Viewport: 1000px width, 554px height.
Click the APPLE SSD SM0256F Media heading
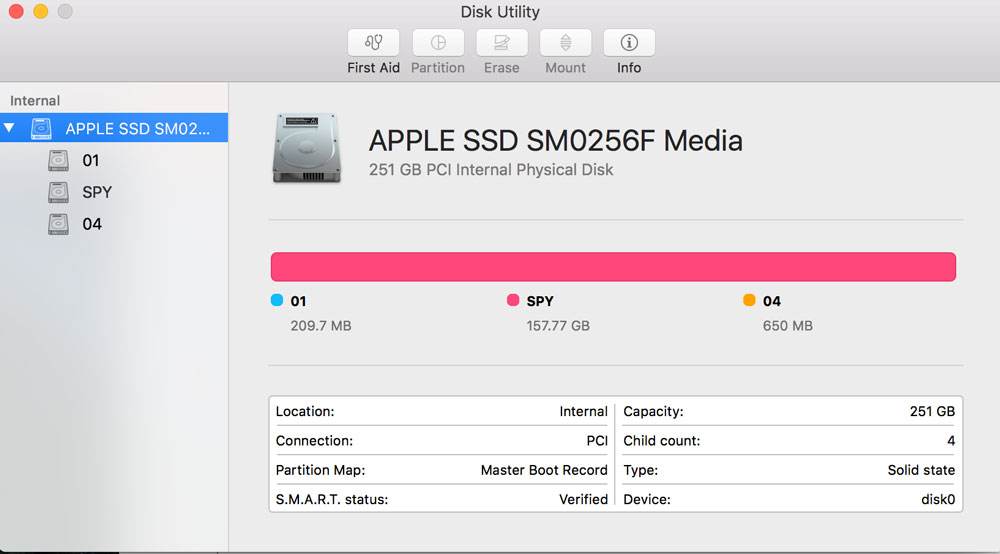(555, 141)
